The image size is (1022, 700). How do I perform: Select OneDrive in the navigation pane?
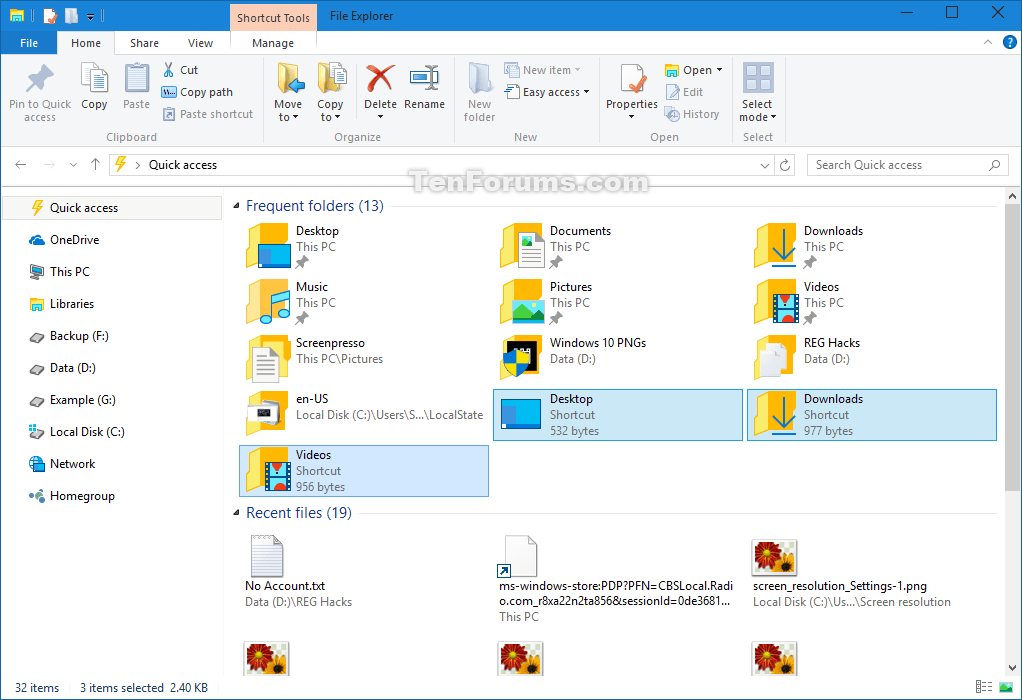click(75, 239)
